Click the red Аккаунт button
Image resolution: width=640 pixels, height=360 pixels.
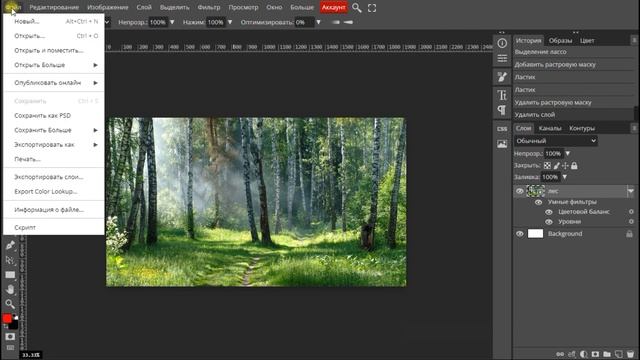click(x=333, y=7)
